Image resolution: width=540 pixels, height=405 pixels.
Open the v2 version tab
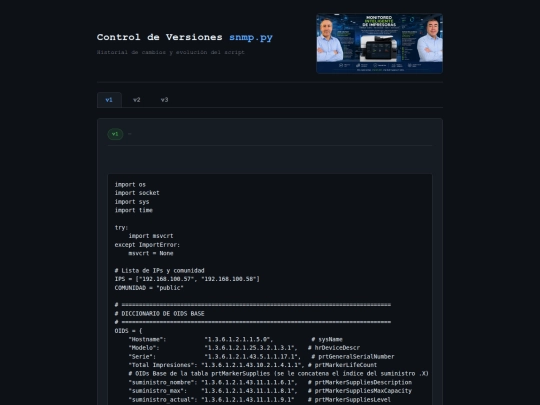click(137, 100)
